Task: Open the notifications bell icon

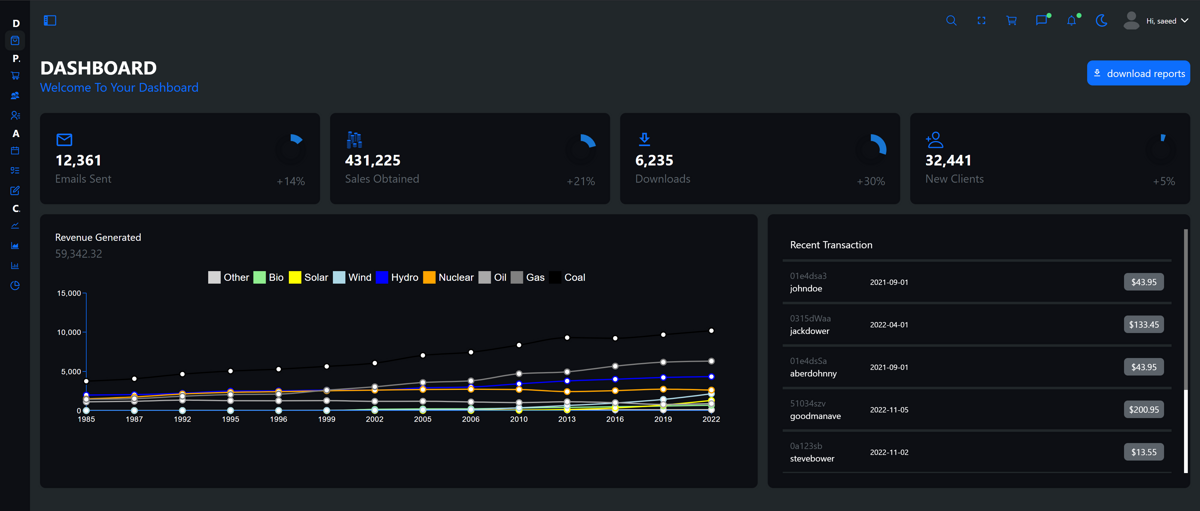Action: [x=1072, y=20]
